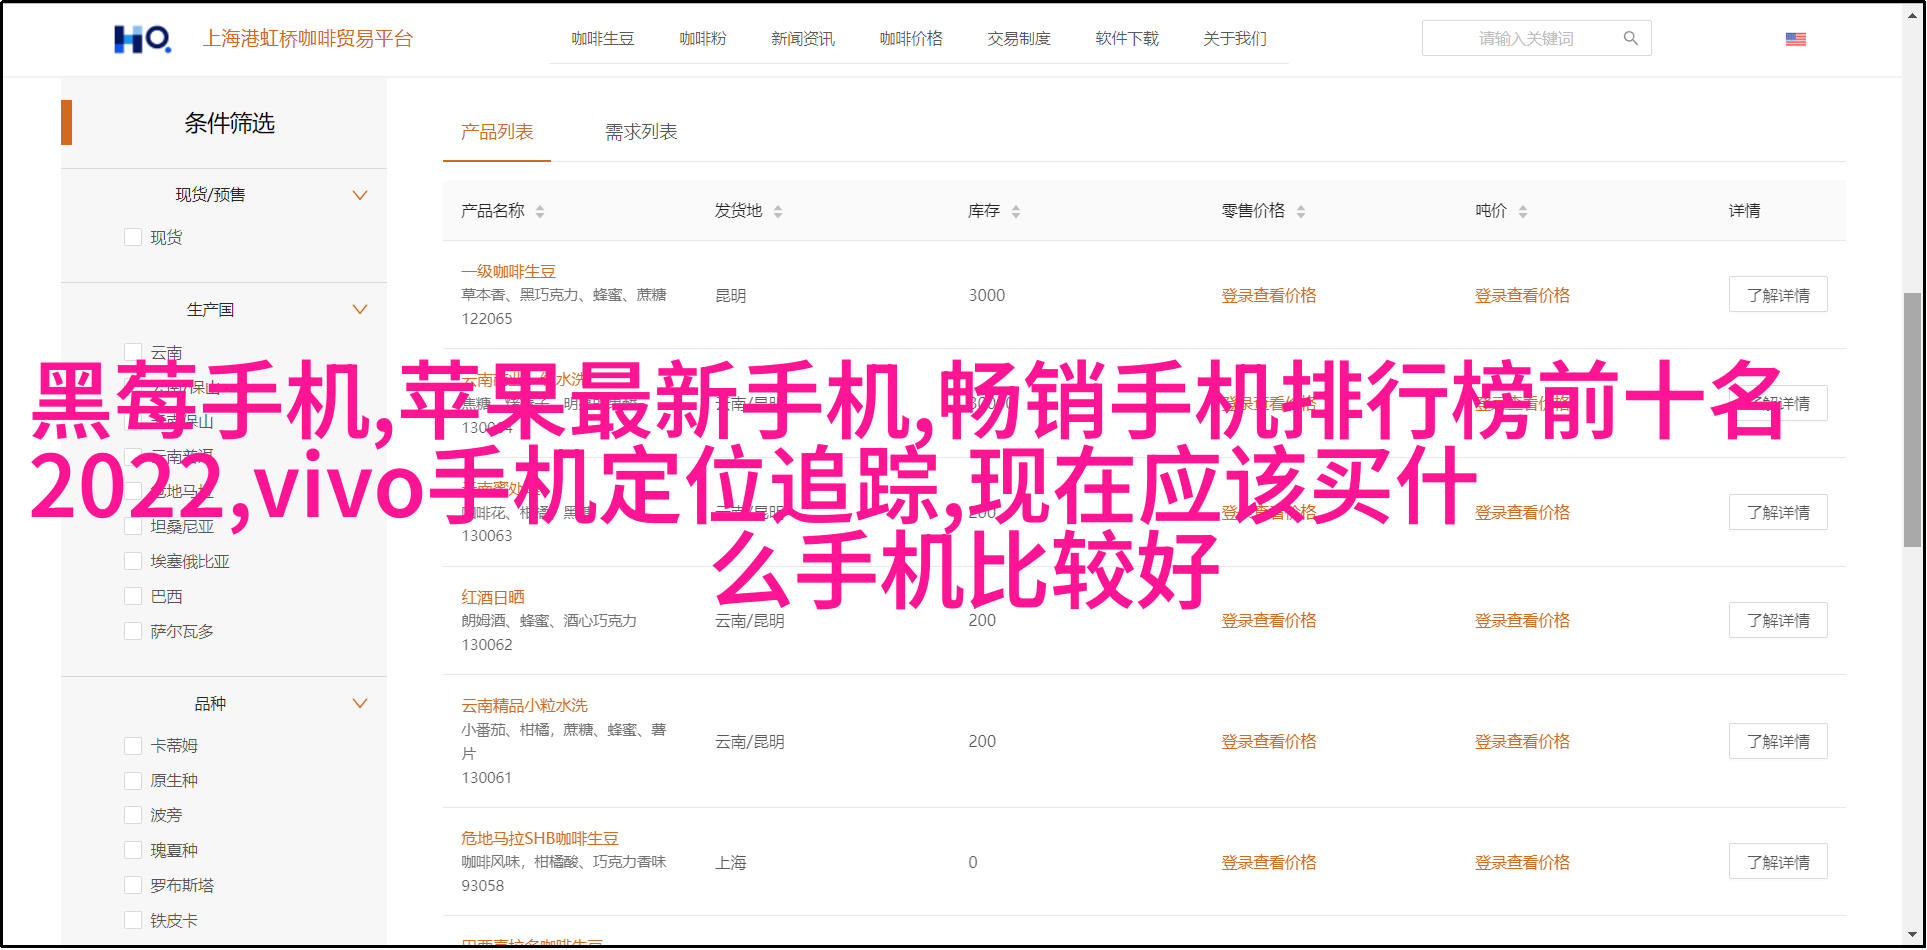Click the scrollbar up arrow
Screen dimensions: 1927x950
tap(1912, 14)
